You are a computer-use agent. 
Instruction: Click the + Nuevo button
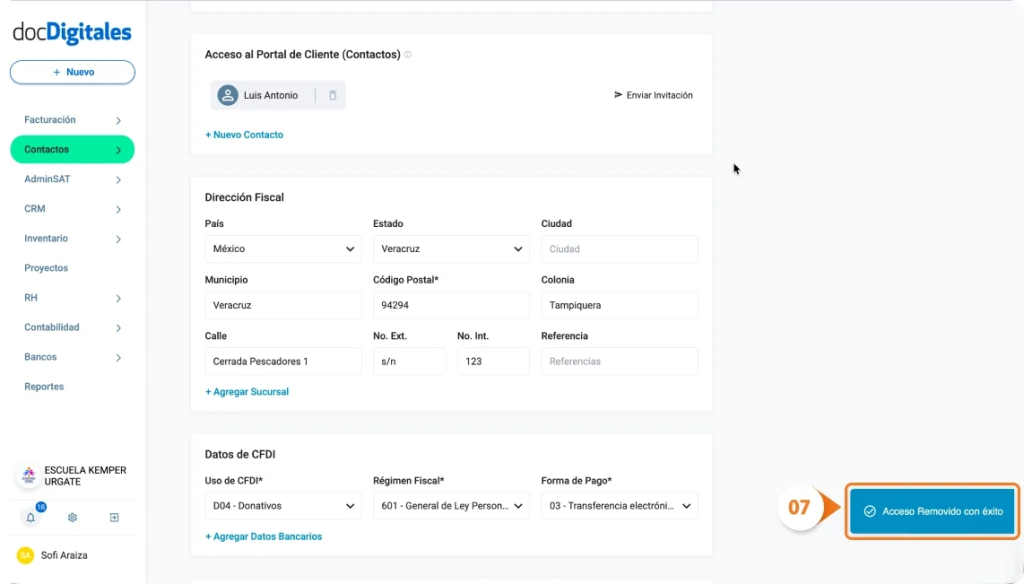[x=72, y=72]
